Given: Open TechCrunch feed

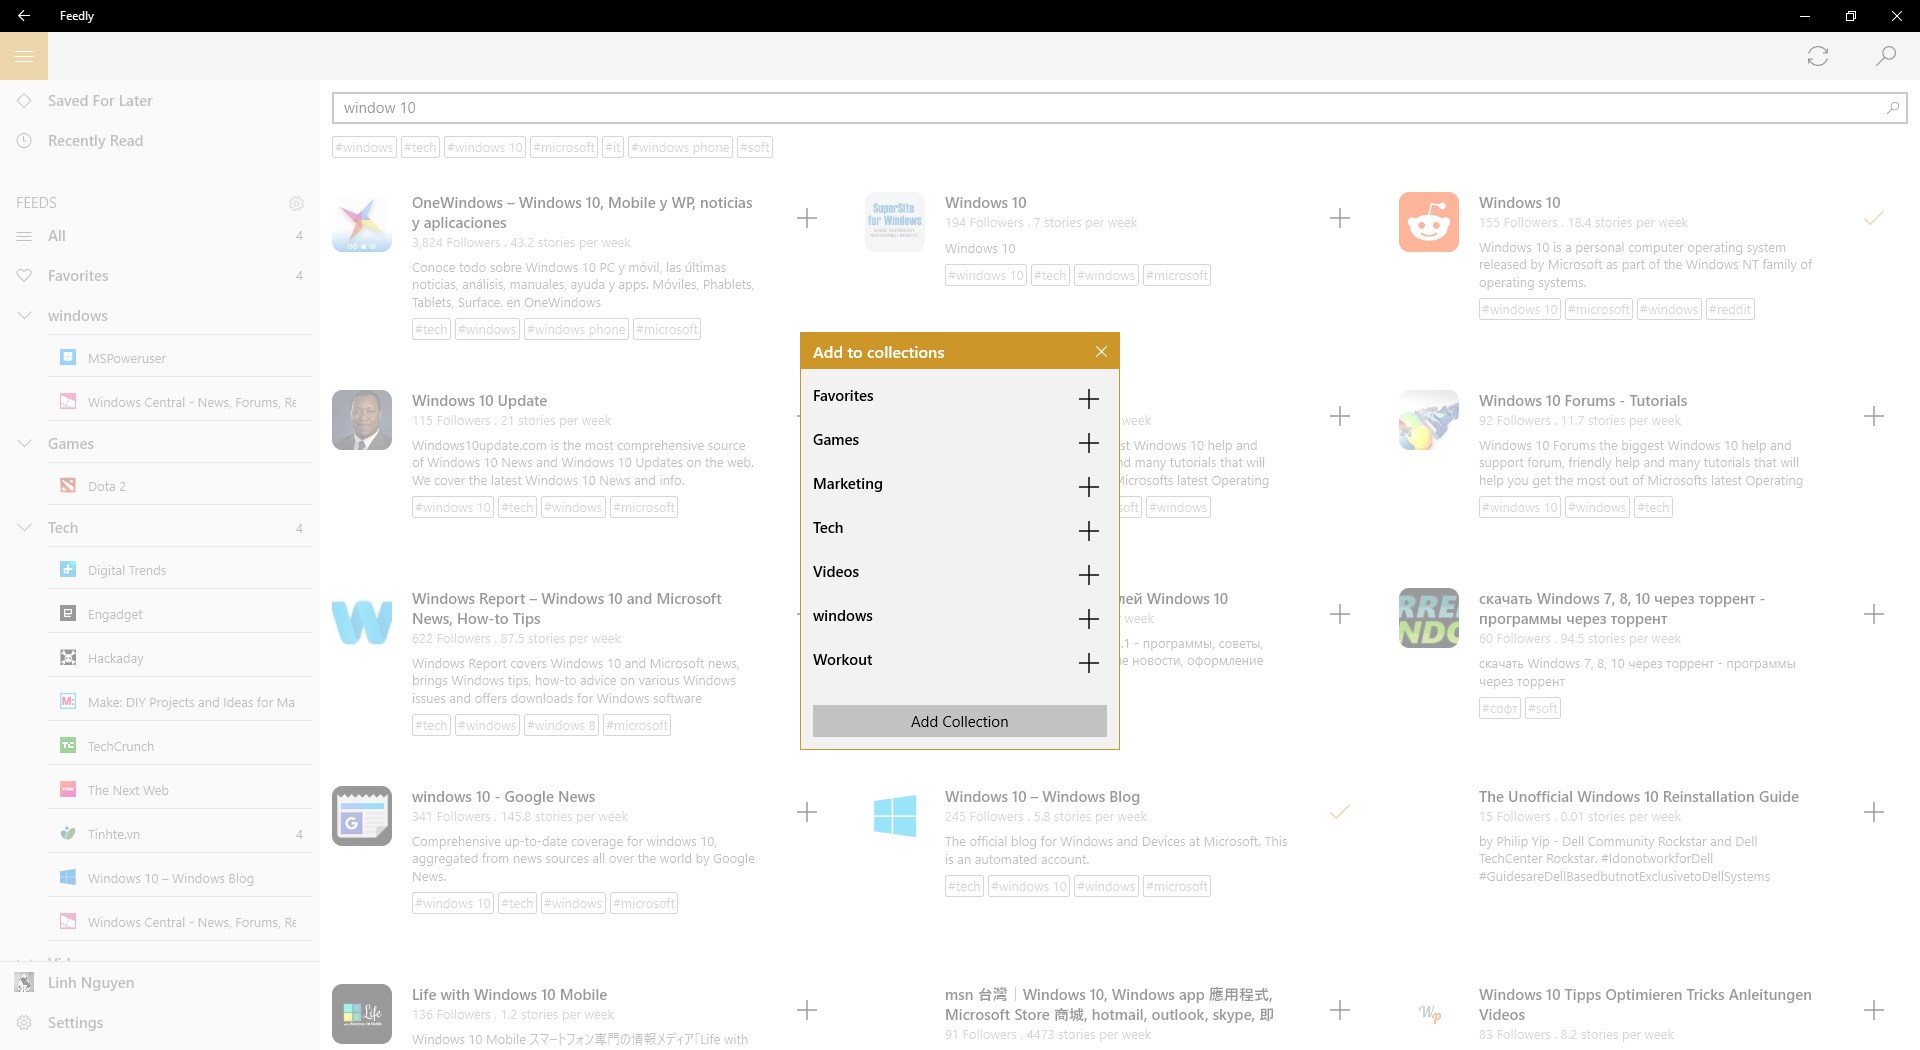Looking at the screenshot, I should [x=180, y=746].
